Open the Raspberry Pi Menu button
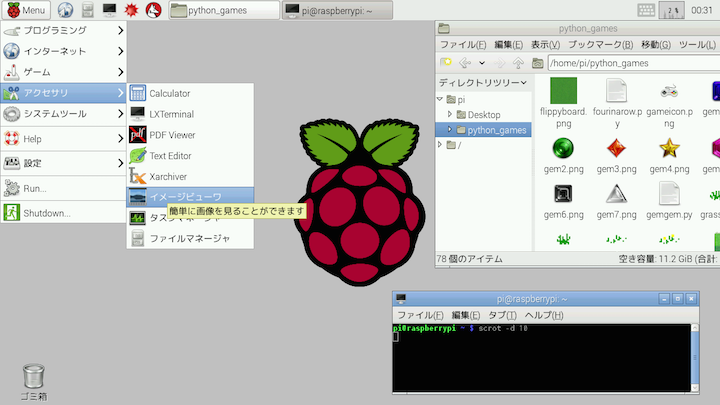This screenshot has width=720, height=405. point(26,10)
